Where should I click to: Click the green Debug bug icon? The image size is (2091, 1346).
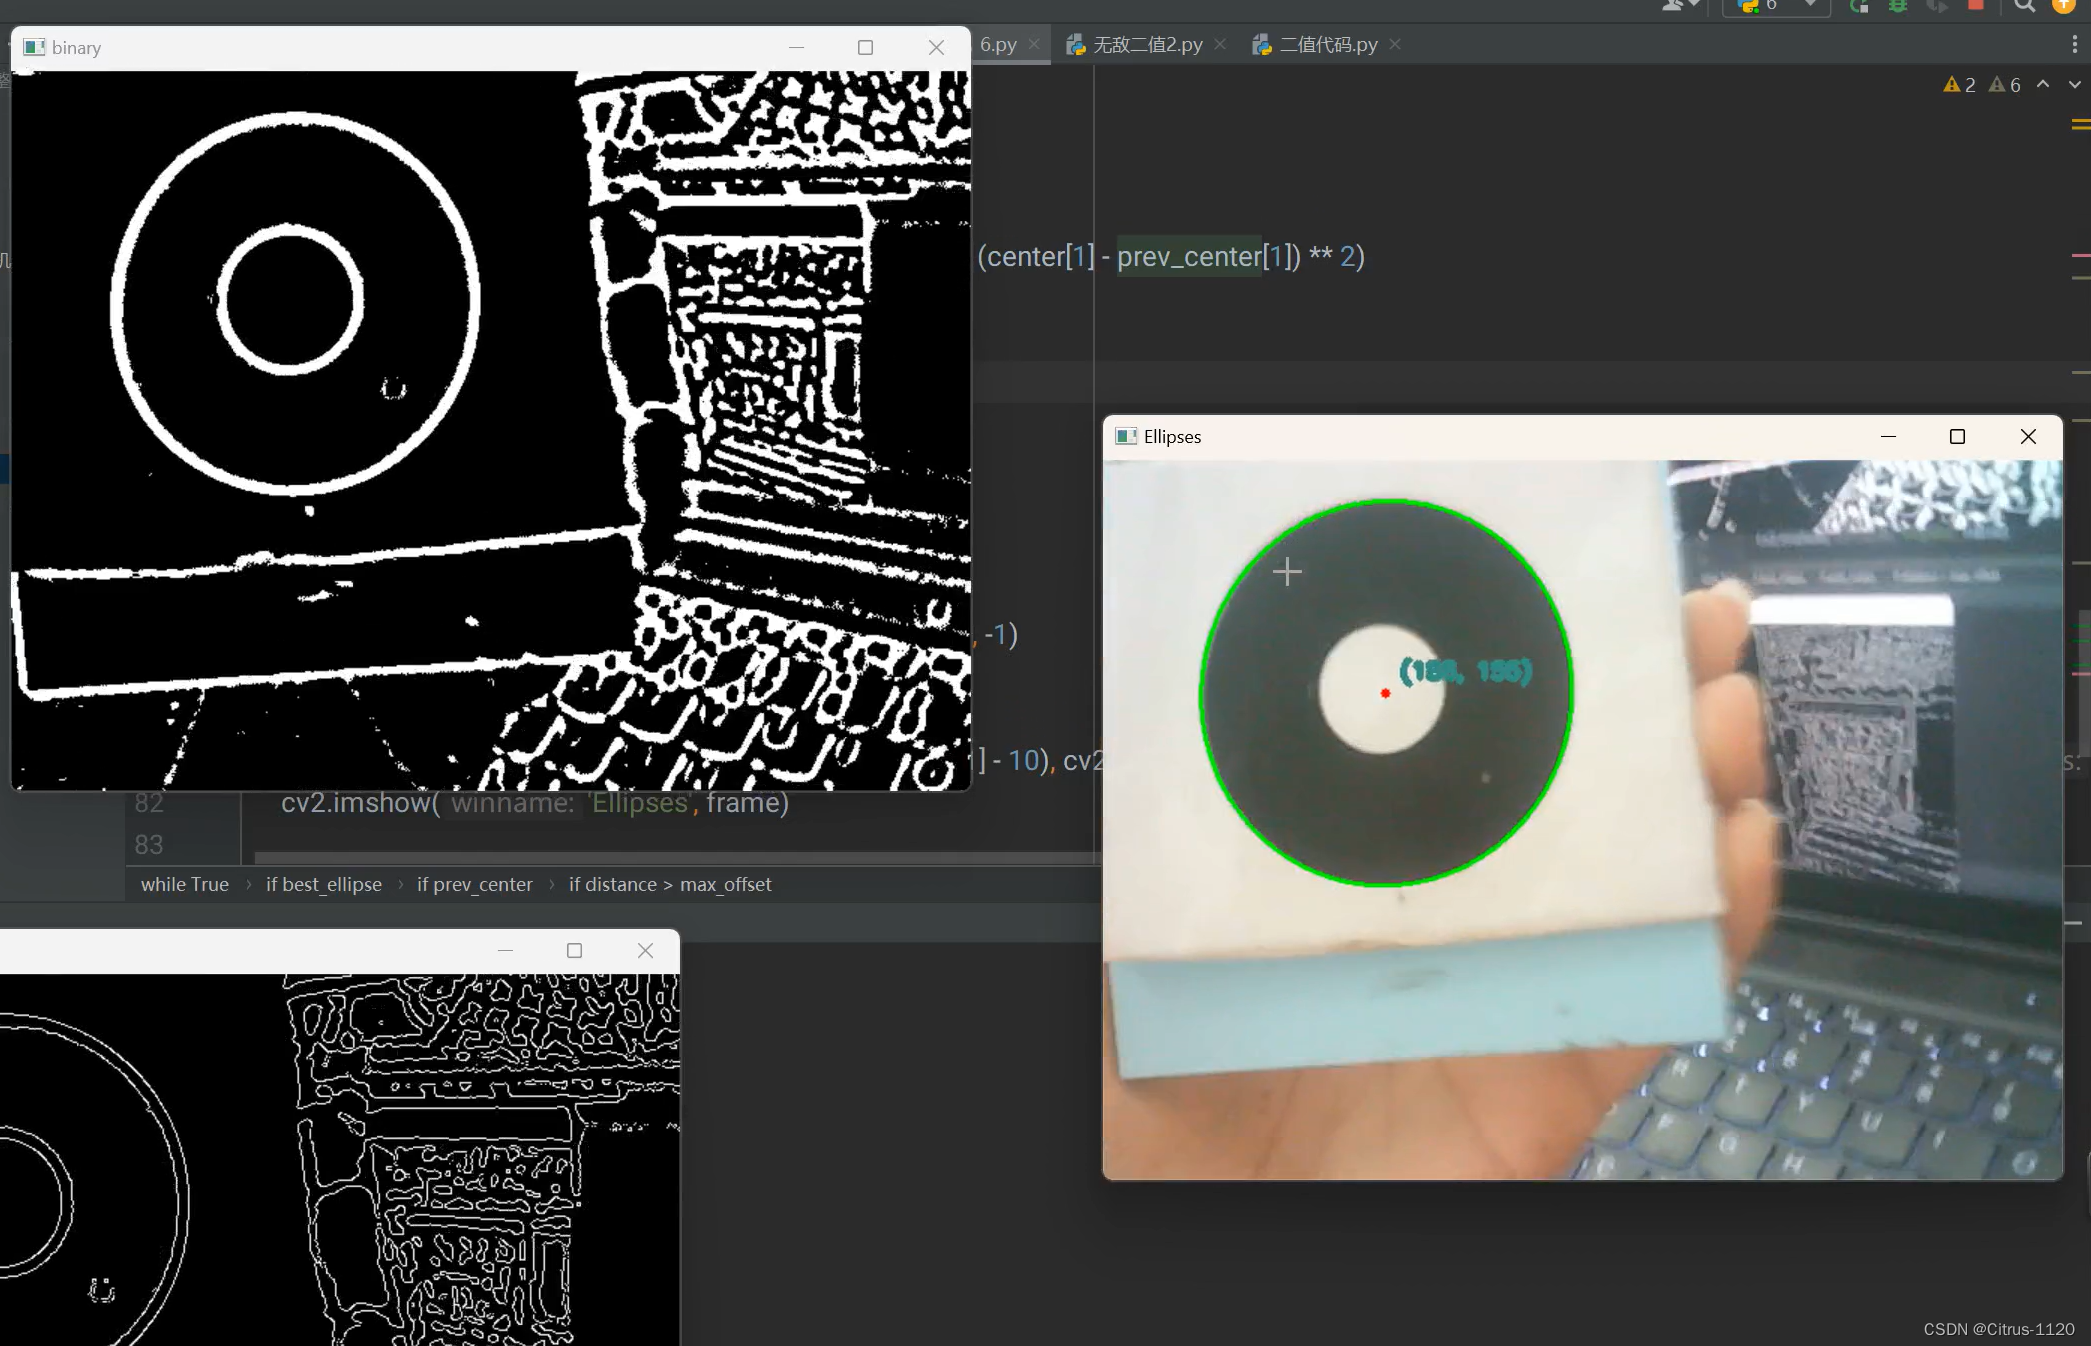[x=1897, y=6]
